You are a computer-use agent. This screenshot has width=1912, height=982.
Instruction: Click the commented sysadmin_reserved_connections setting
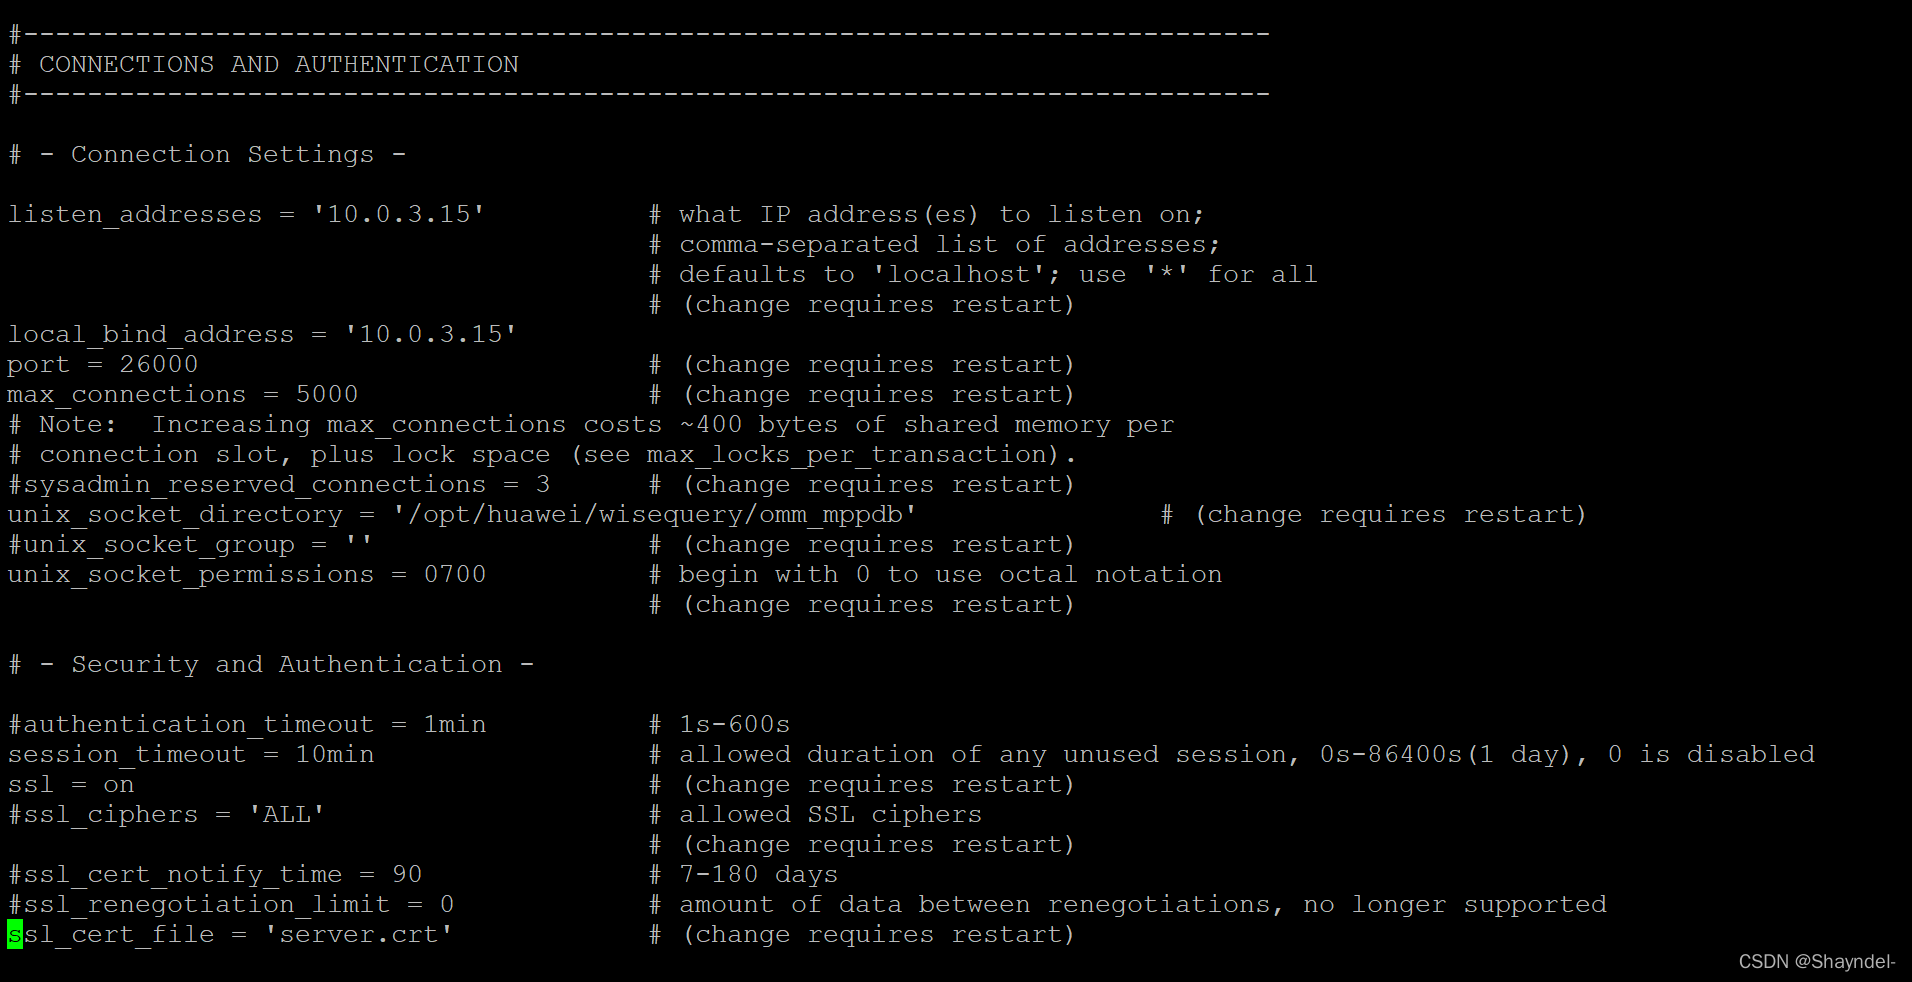[254, 485]
